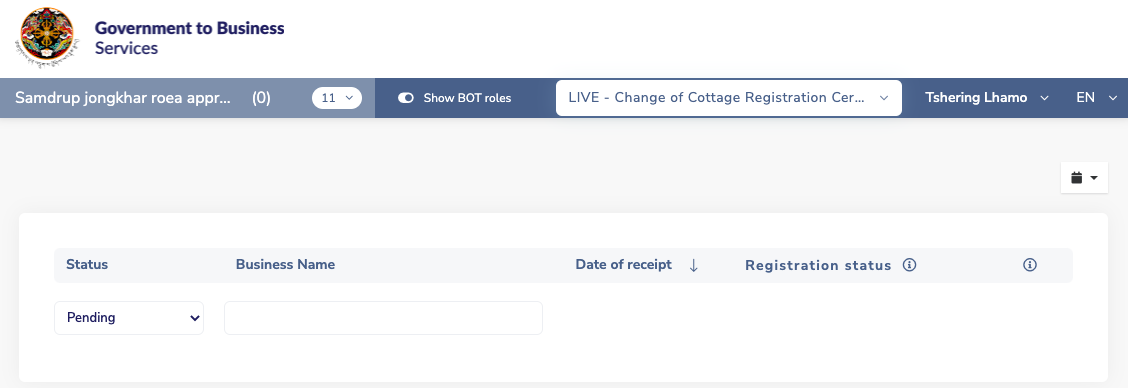This screenshot has width=1128, height=388.
Task: Click the Business Name column header
Action: pyautogui.click(x=286, y=264)
